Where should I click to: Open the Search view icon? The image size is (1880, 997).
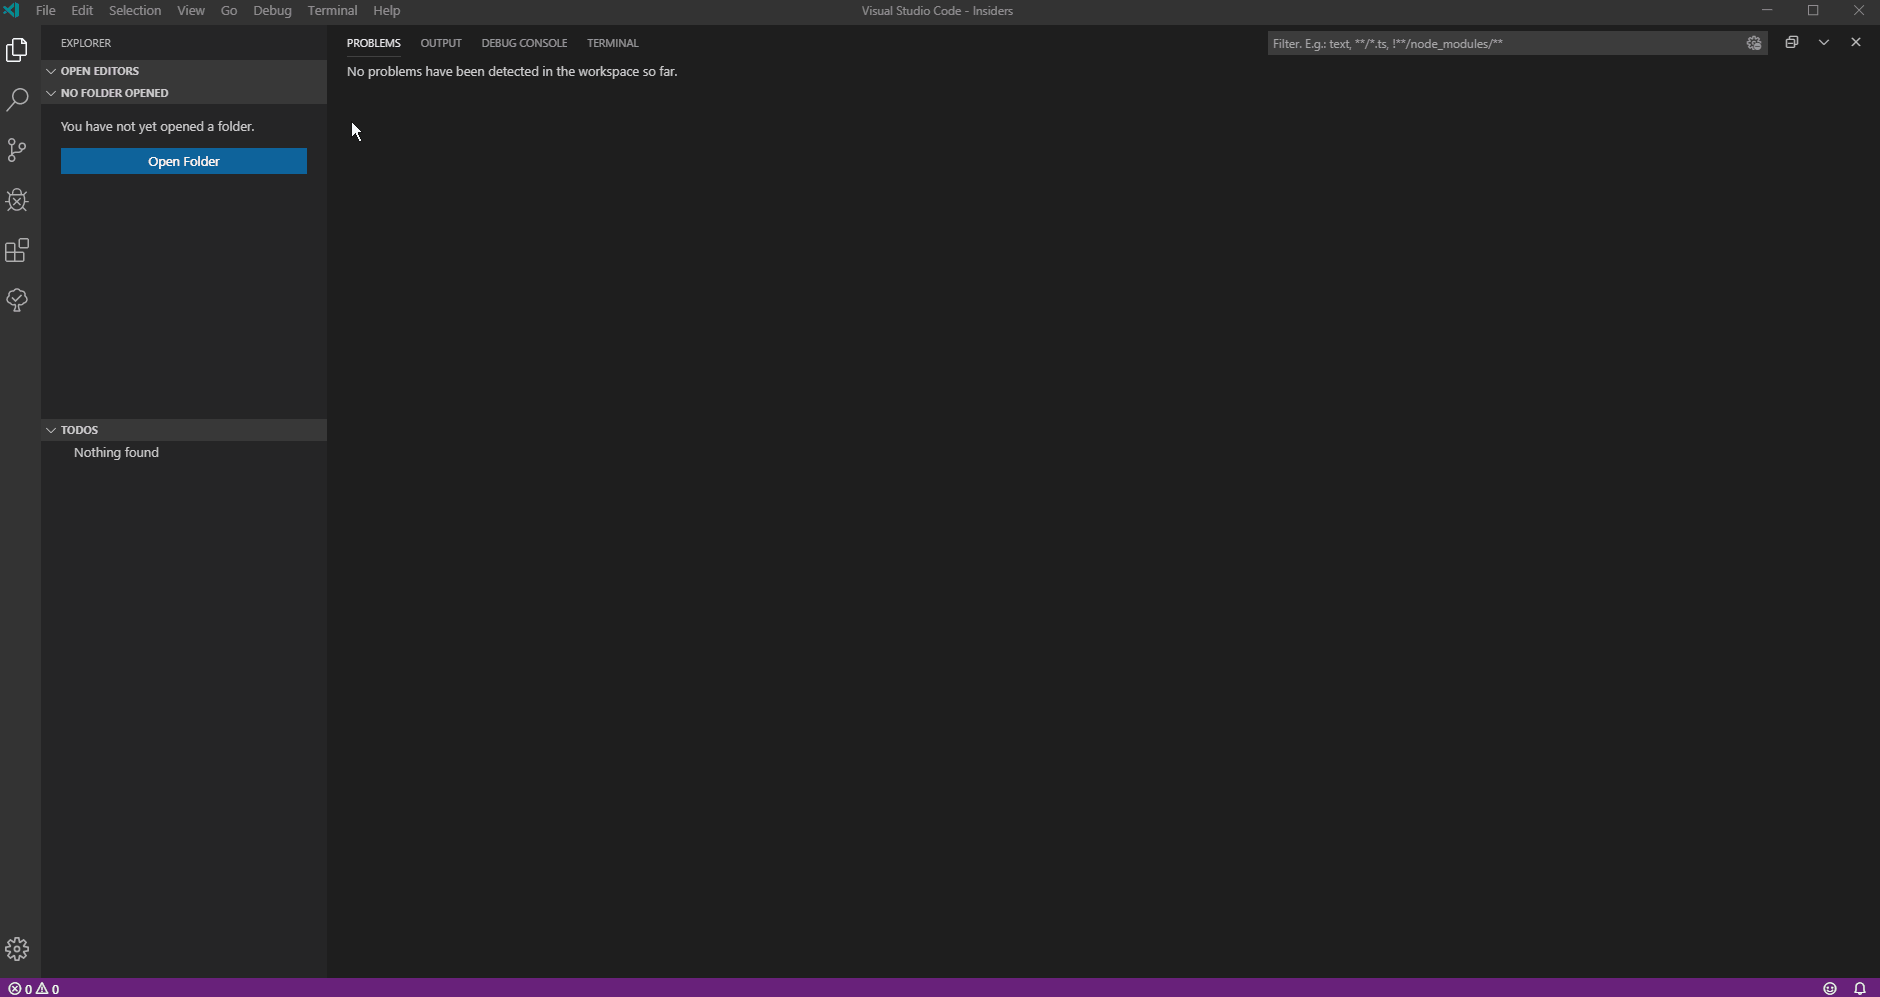point(17,99)
